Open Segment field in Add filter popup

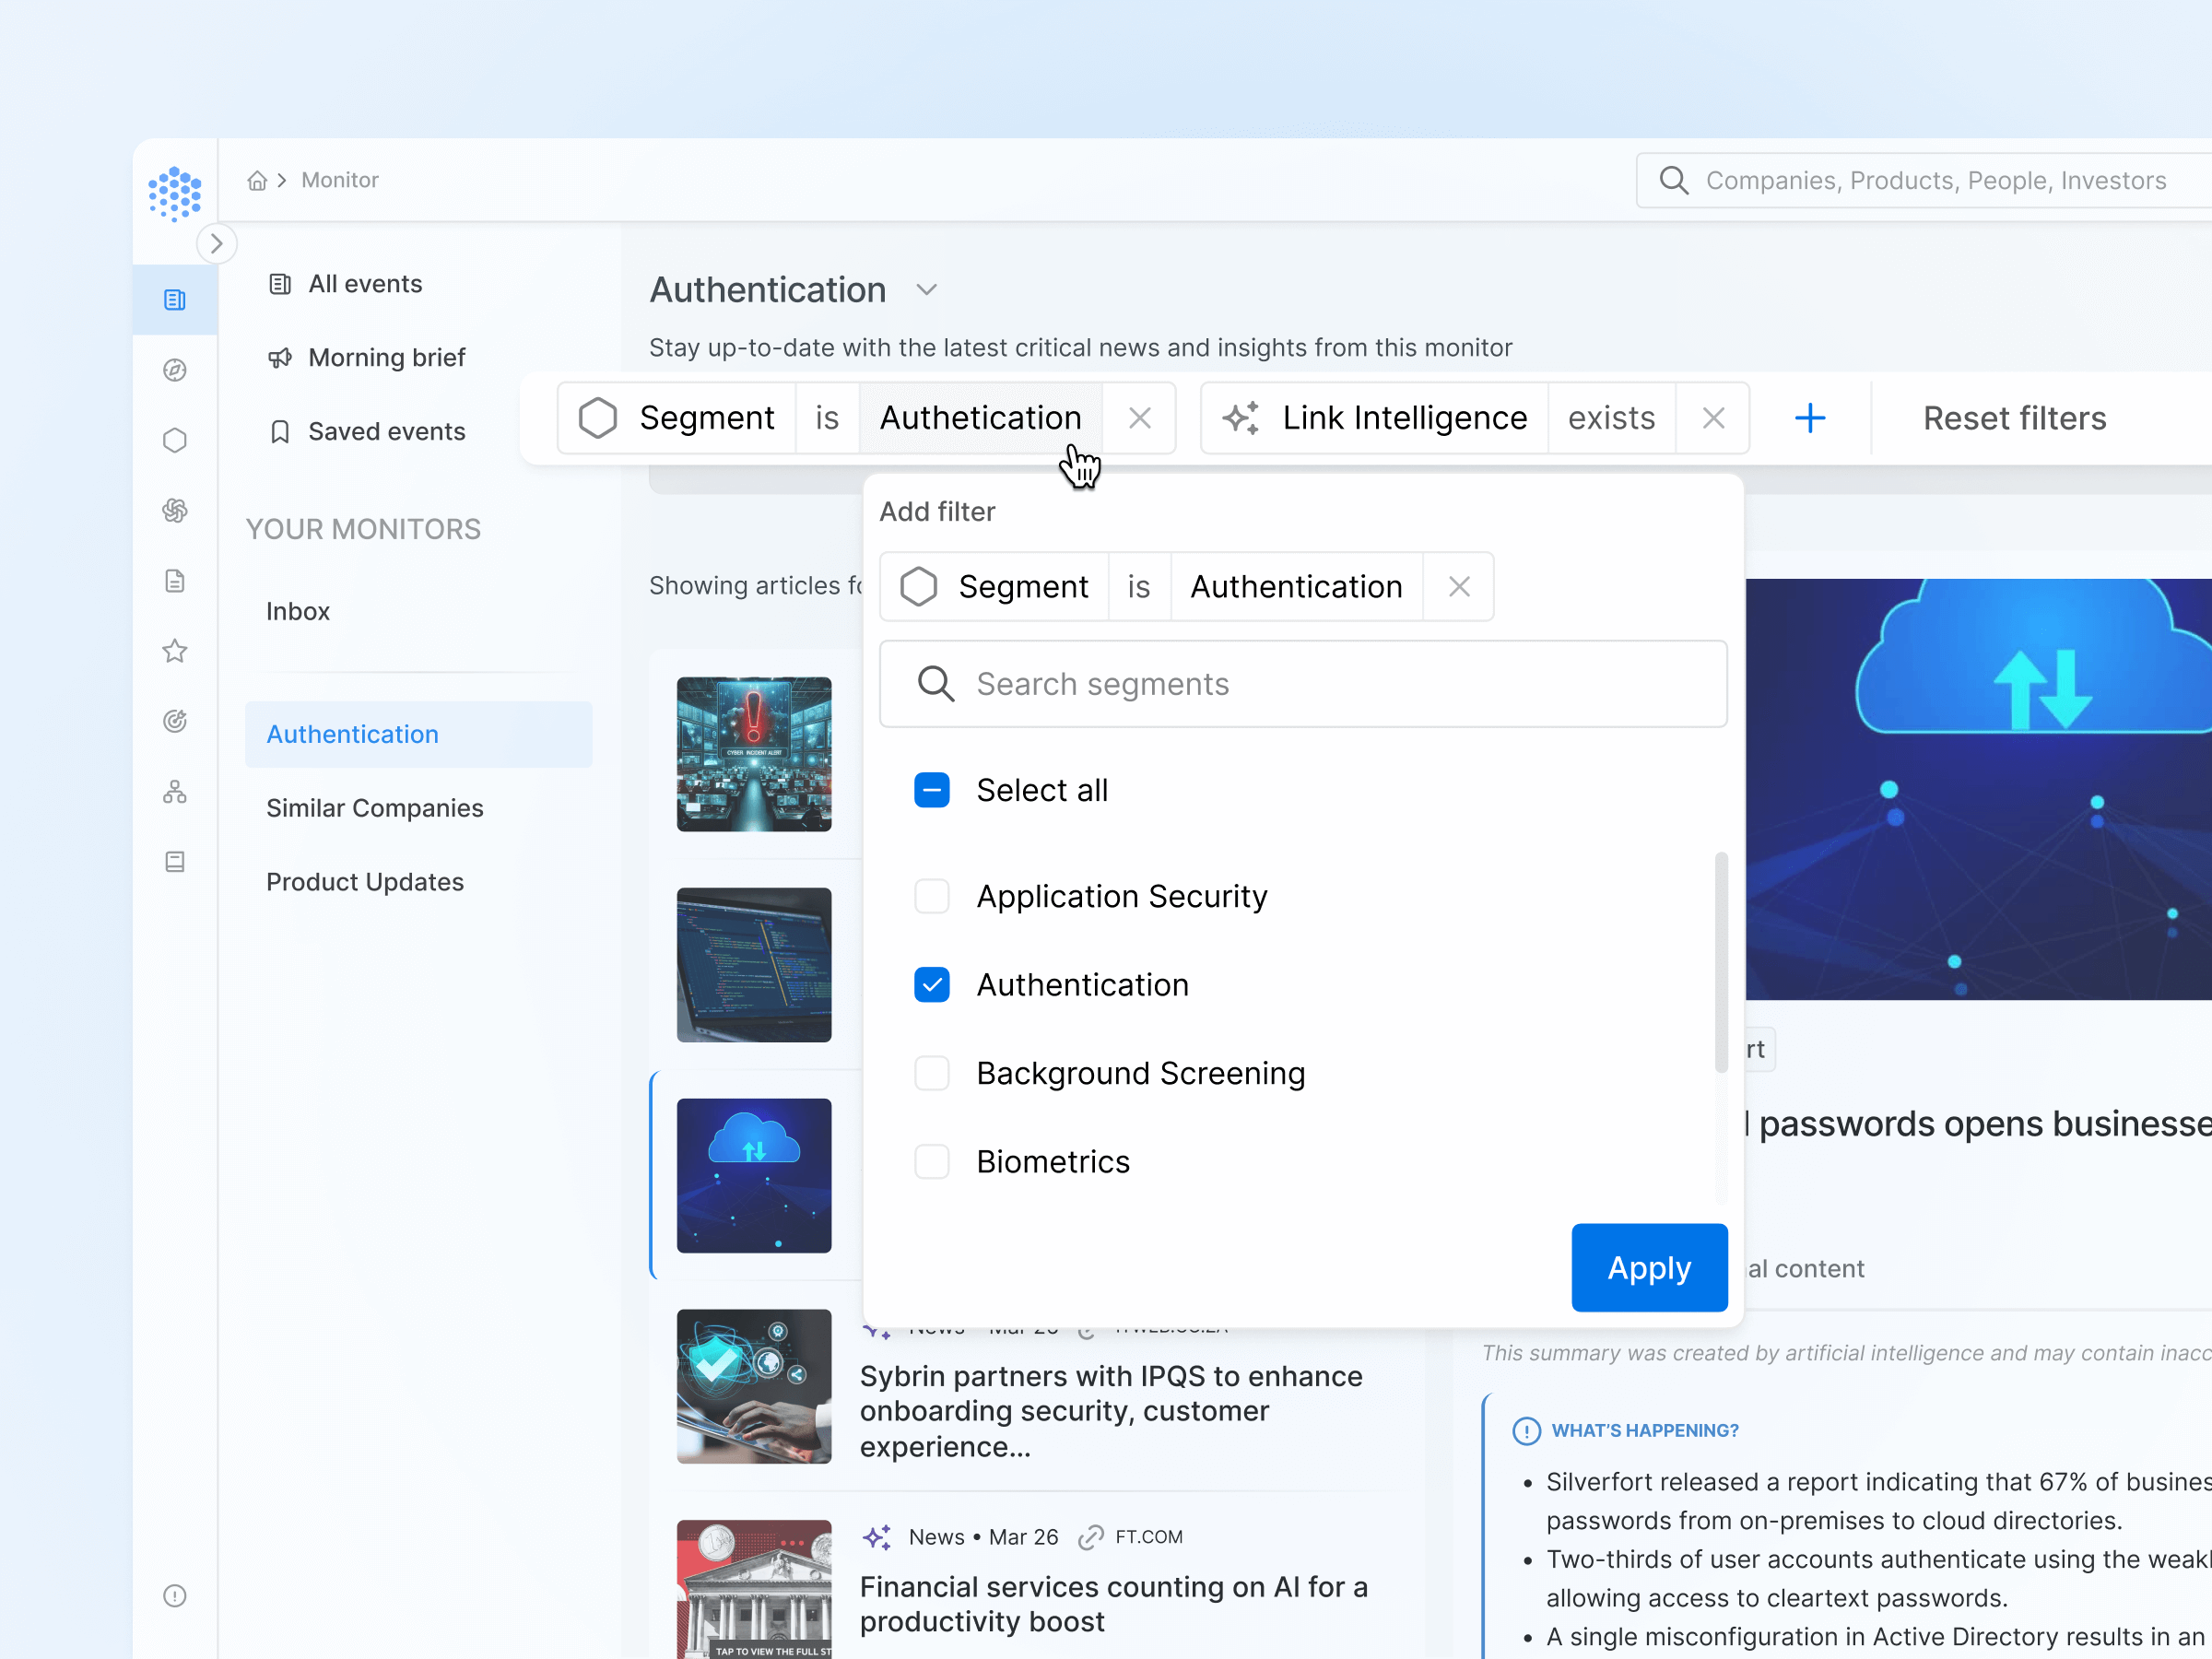point(995,587)
